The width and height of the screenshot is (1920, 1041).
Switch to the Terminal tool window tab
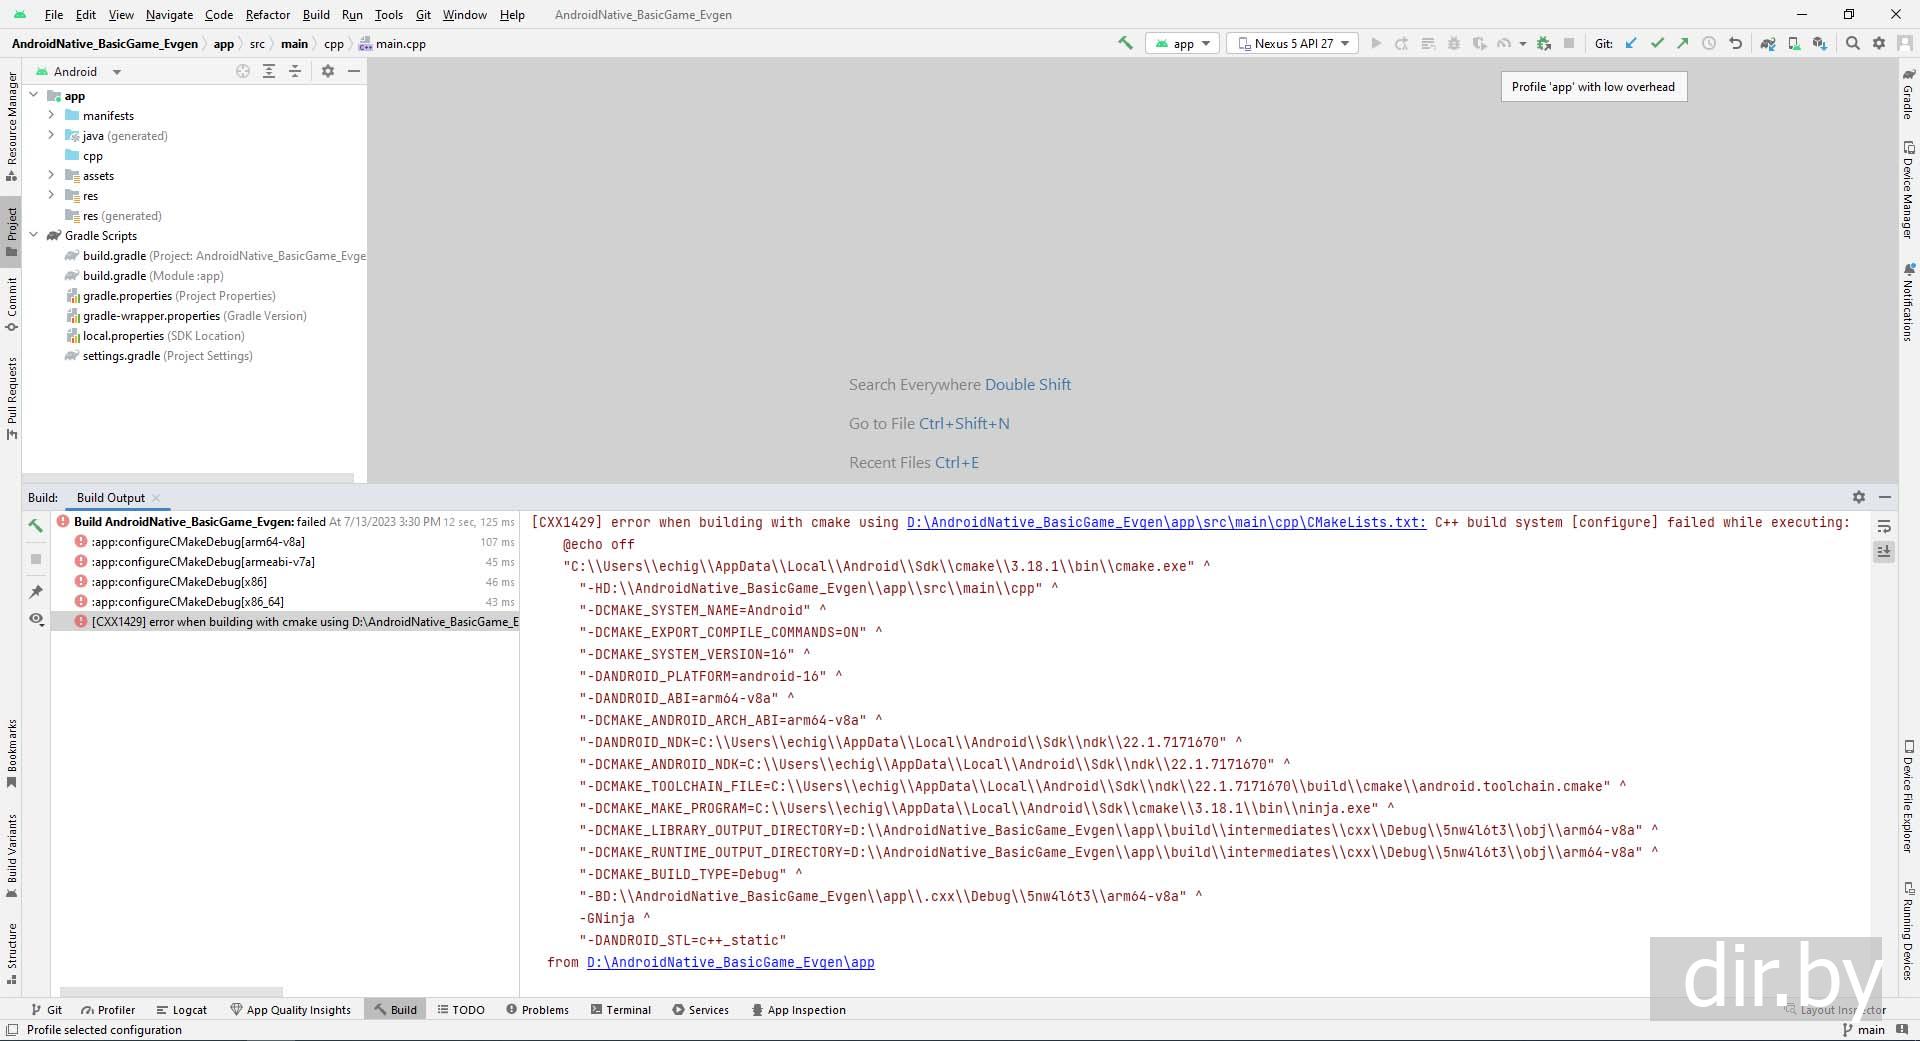(x=620, y=1010)
